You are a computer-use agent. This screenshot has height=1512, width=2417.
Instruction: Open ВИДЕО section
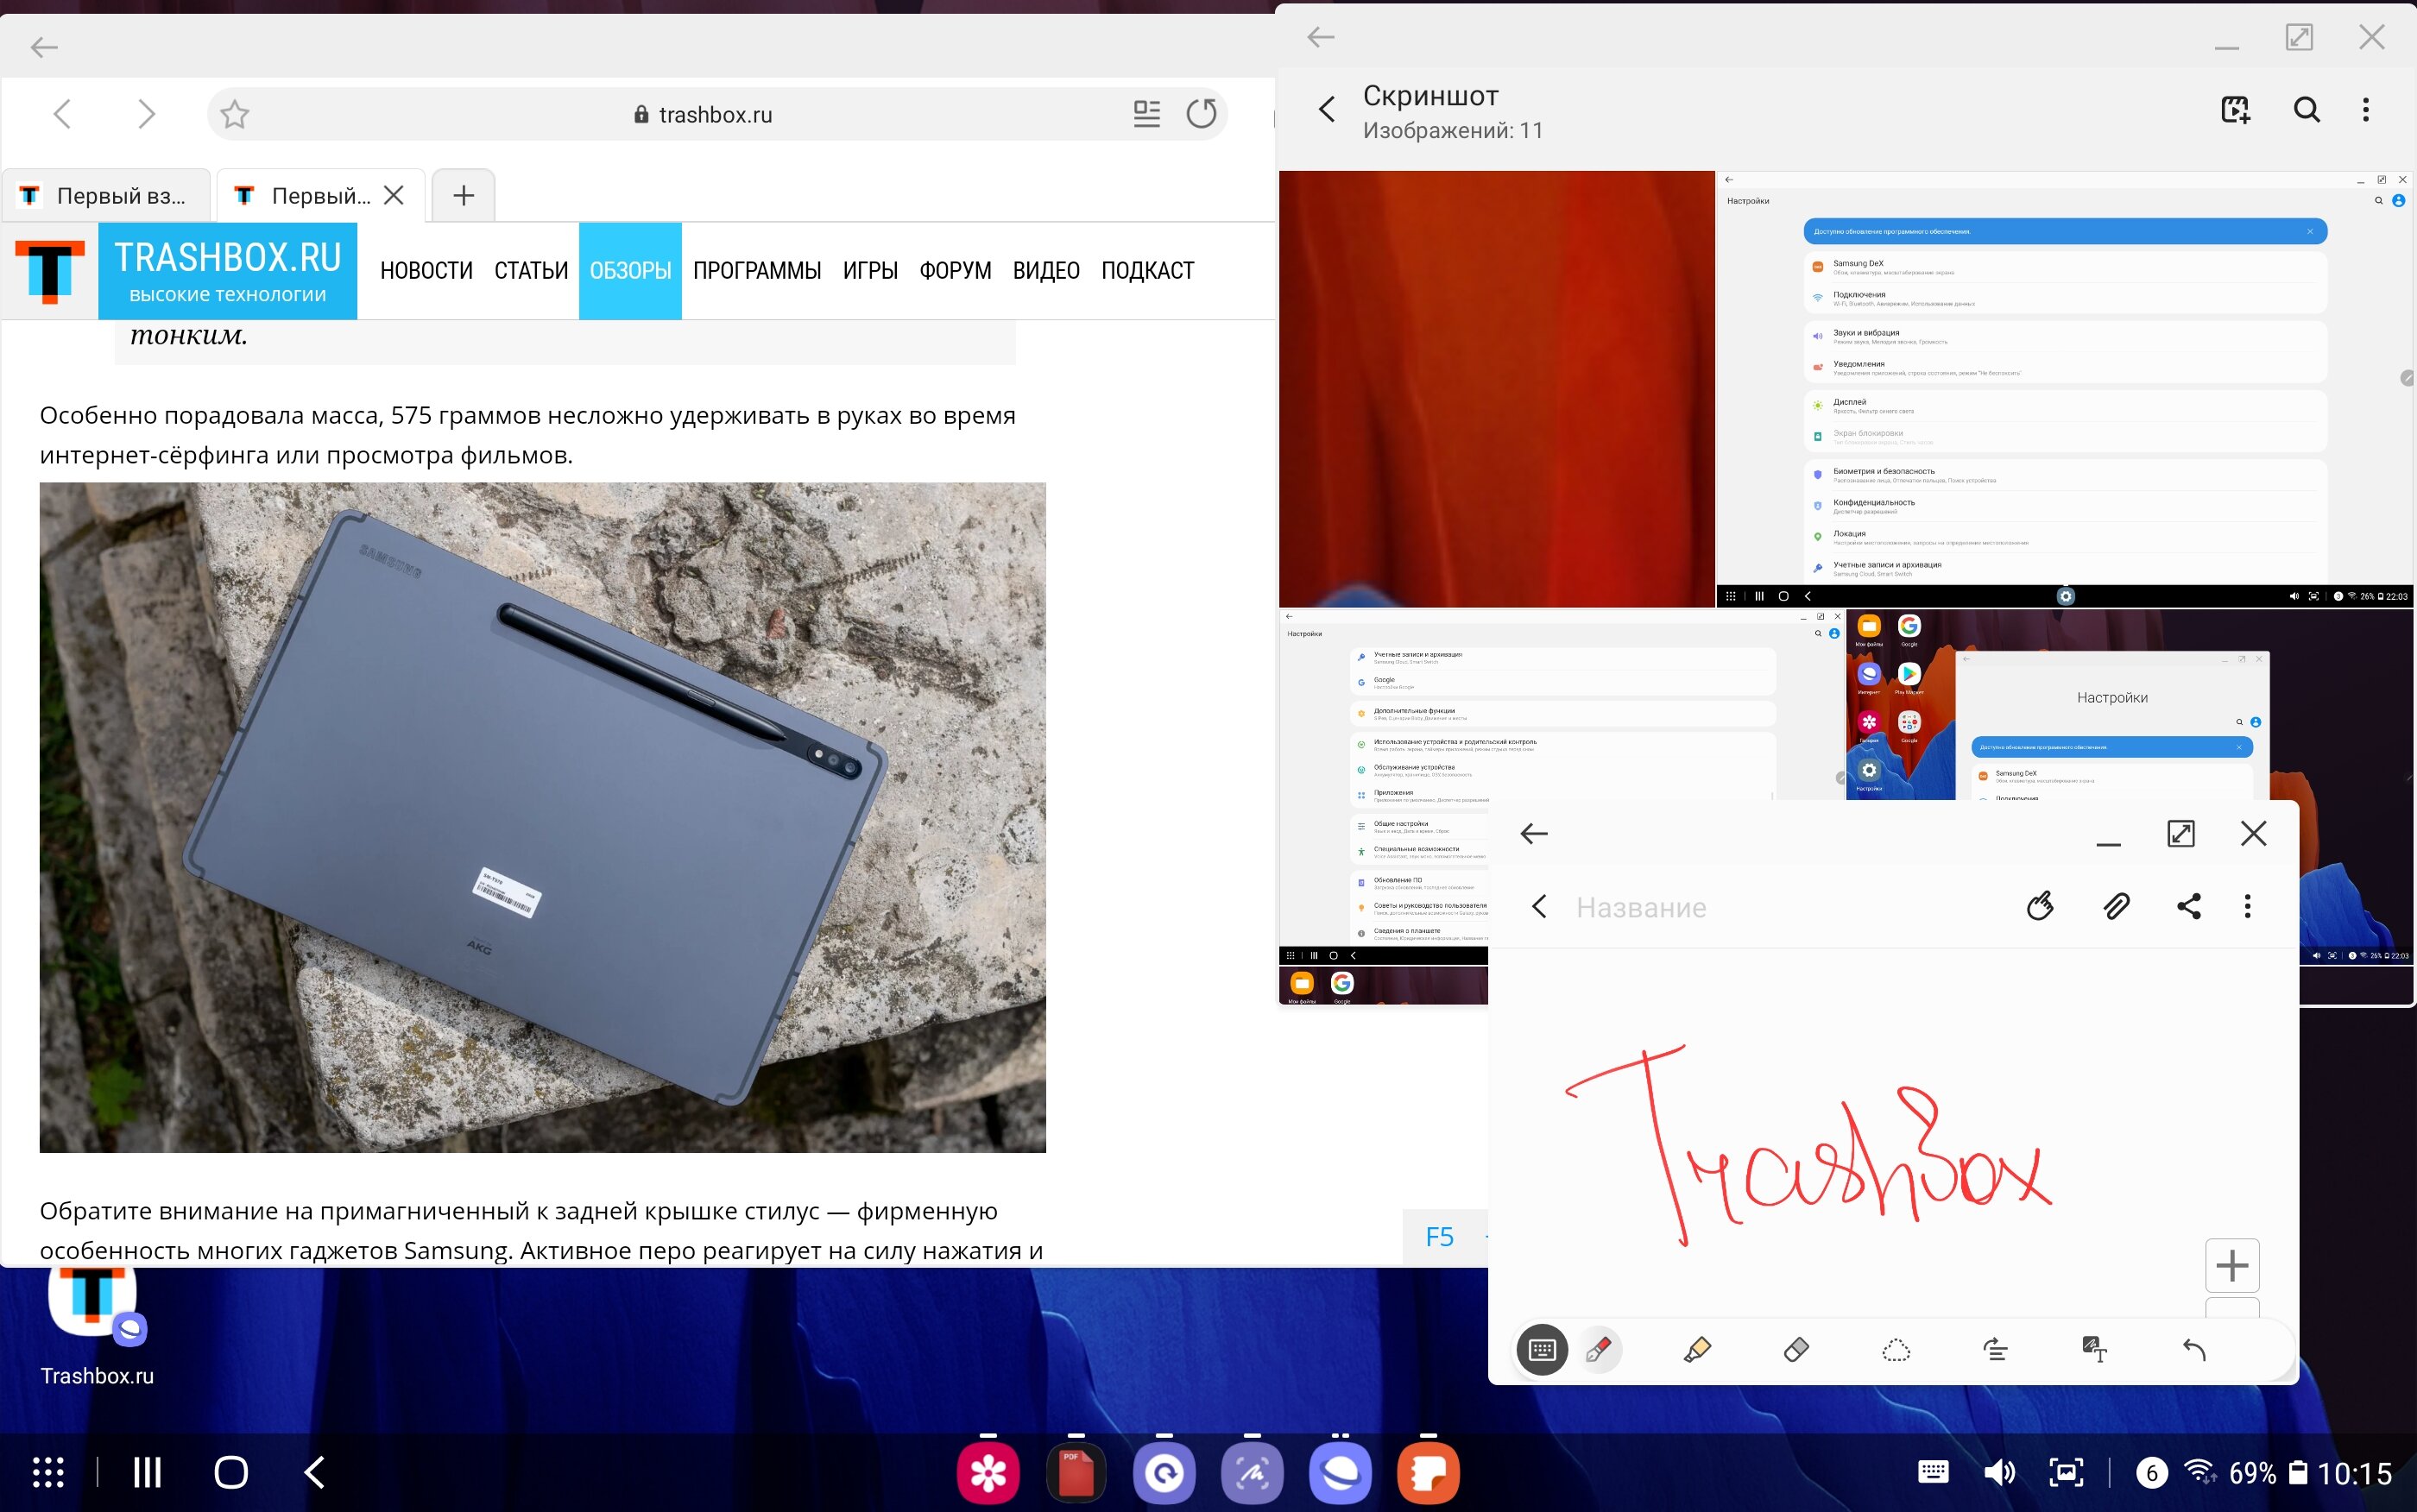click(x=1046, y=271)
